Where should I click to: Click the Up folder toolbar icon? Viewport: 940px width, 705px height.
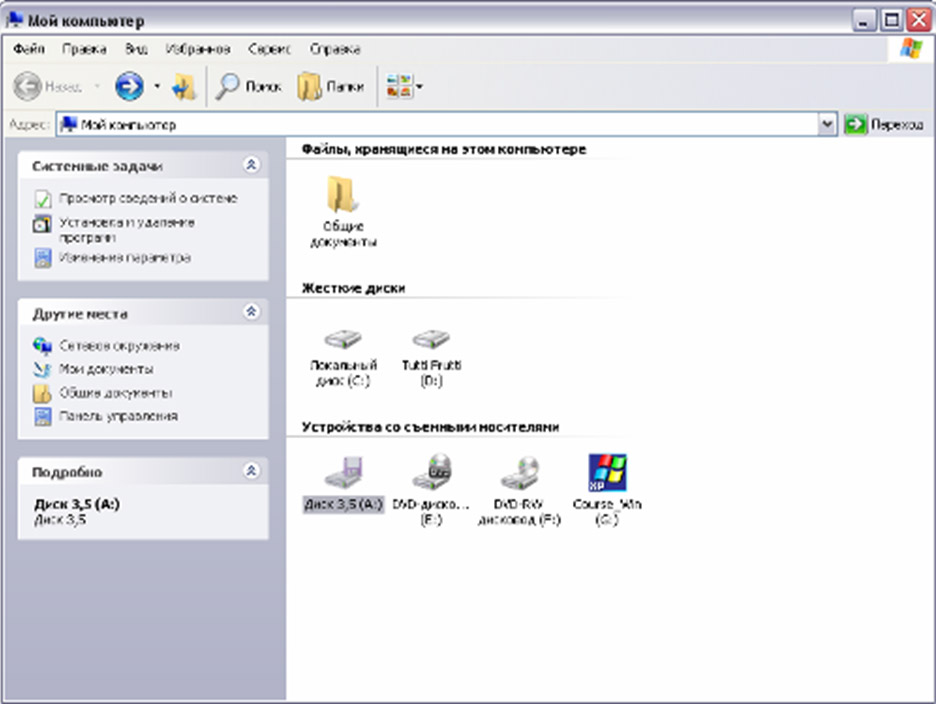[184, 88]
